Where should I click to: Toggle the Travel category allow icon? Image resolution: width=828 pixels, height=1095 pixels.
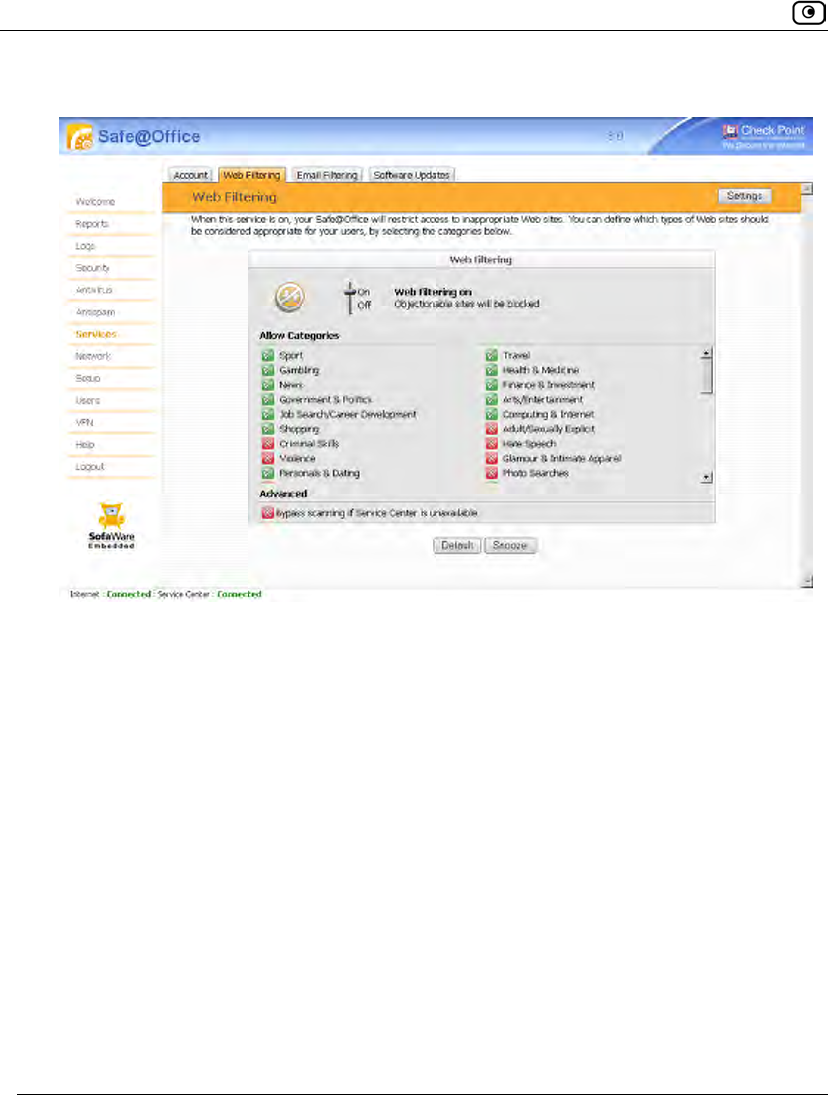(491, 355)
